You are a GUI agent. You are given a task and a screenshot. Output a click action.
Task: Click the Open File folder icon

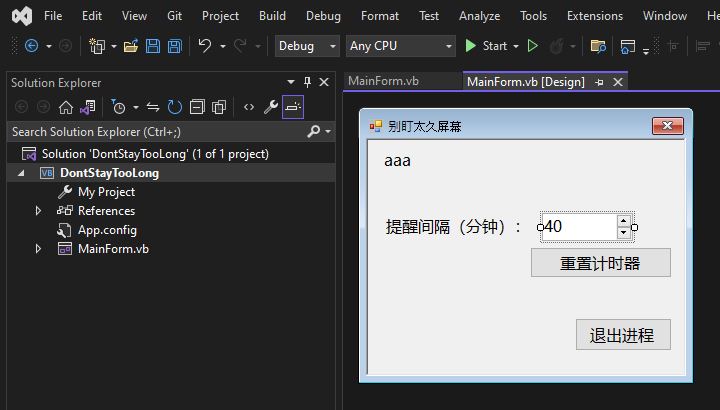tap(131, 46)
